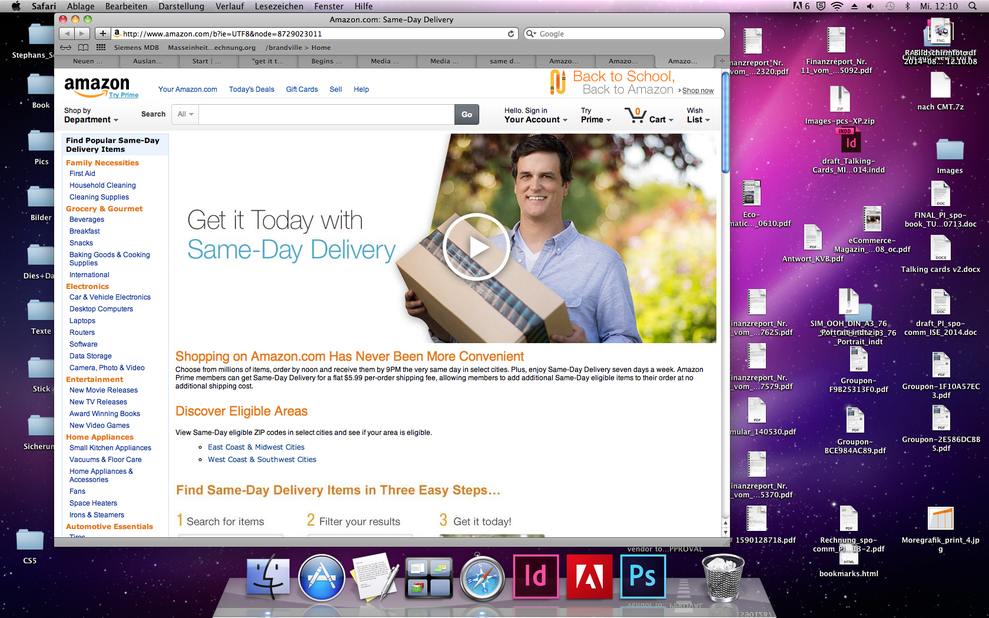The height and width of the screenshot is (618, 989).
Task: Click the Bluetooth menu bar icon
Action: (908, 6)
